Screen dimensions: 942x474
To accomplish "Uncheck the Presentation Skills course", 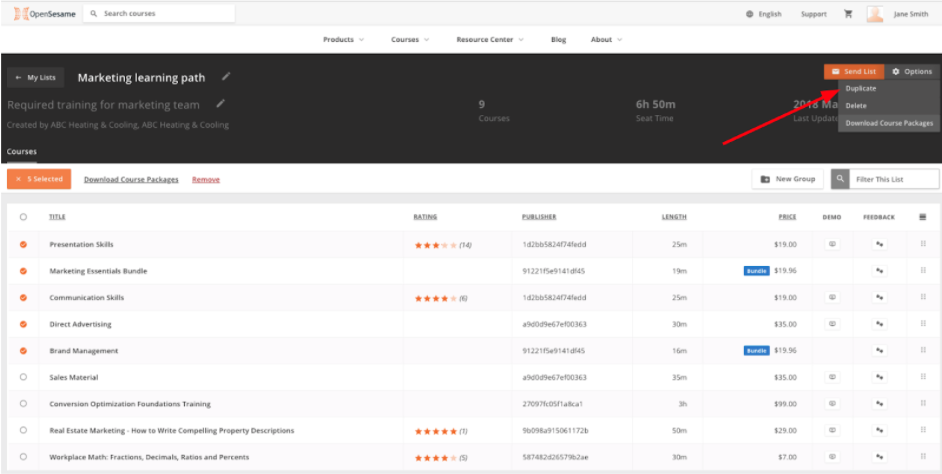I will (x=23, y=244).
